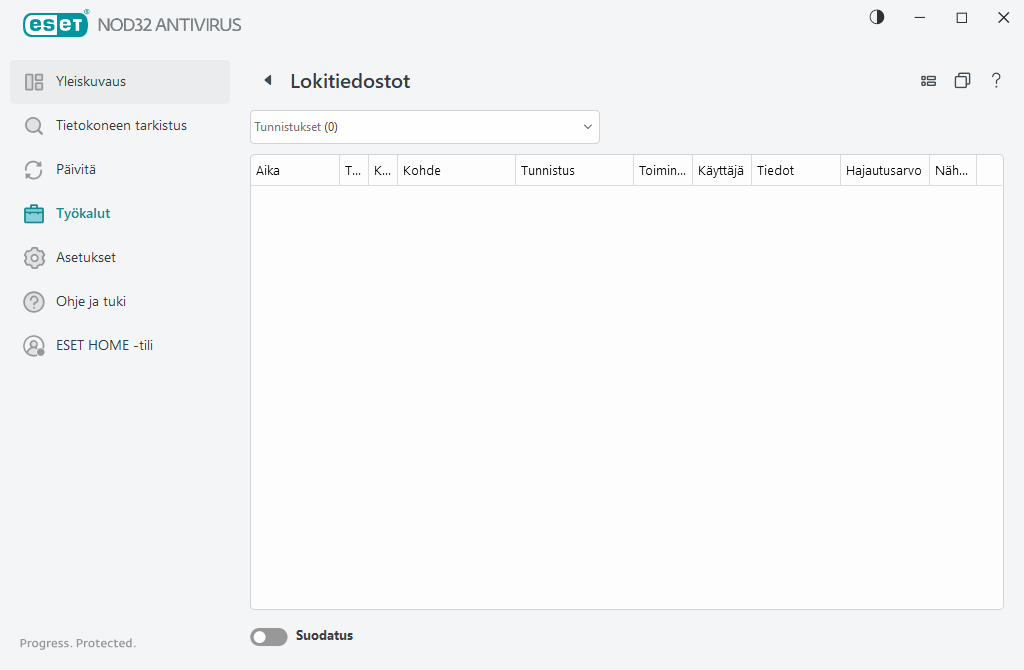The image size is (1024, 670).
Task: Click the Hajautusarvo column header
Action: [x=884, y=170]
